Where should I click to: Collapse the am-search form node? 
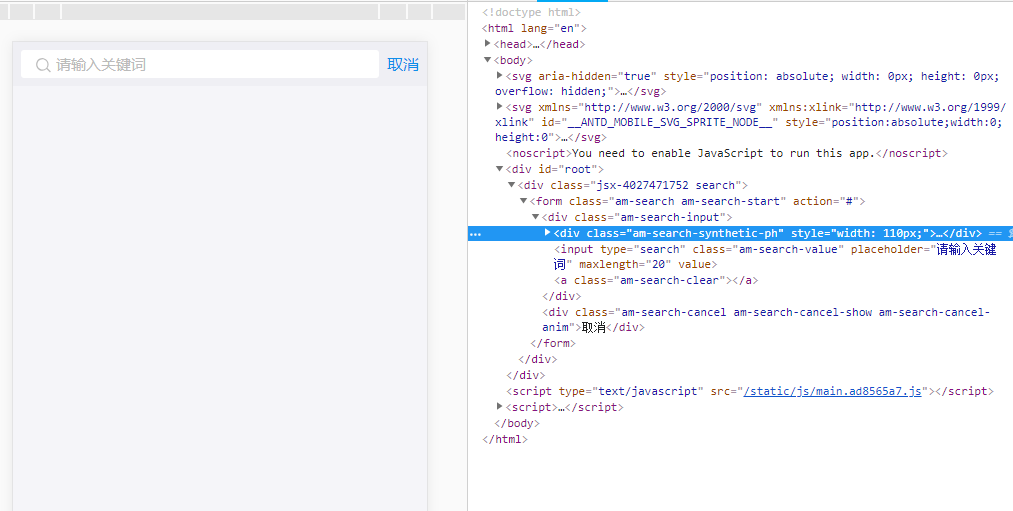523,201
